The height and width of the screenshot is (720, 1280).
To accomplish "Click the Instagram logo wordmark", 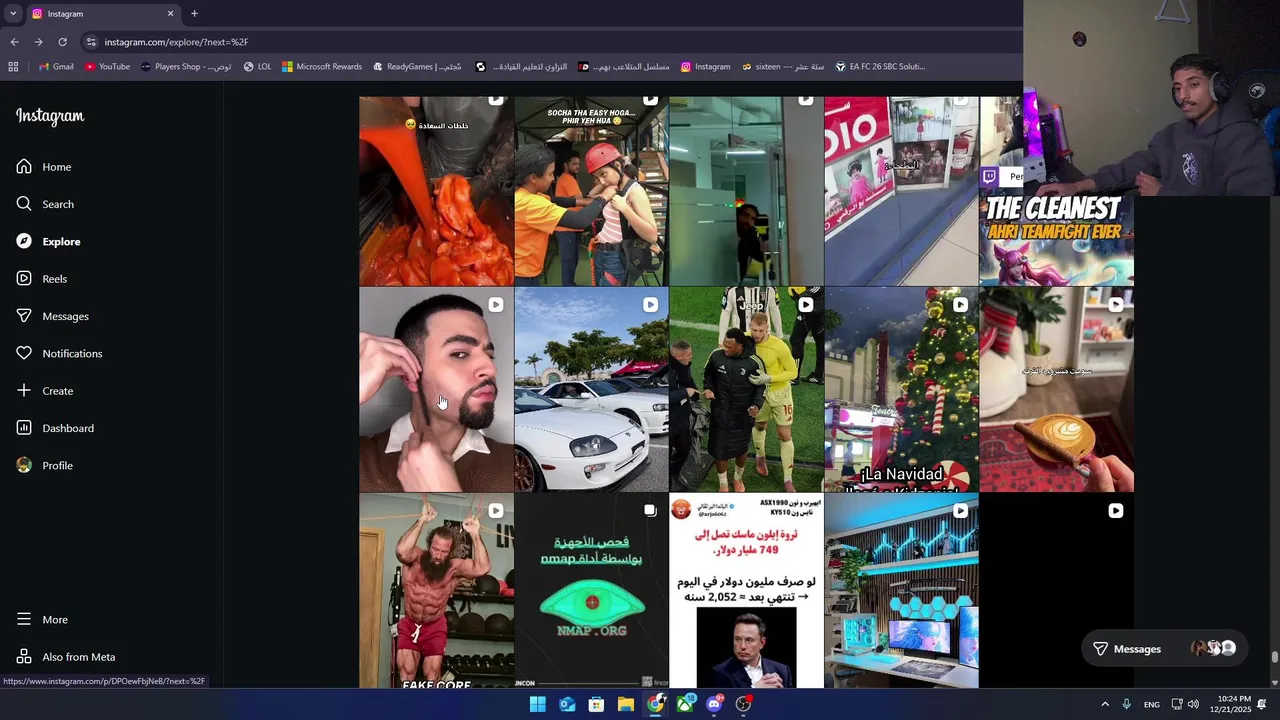I will click(x=50, y=116).
